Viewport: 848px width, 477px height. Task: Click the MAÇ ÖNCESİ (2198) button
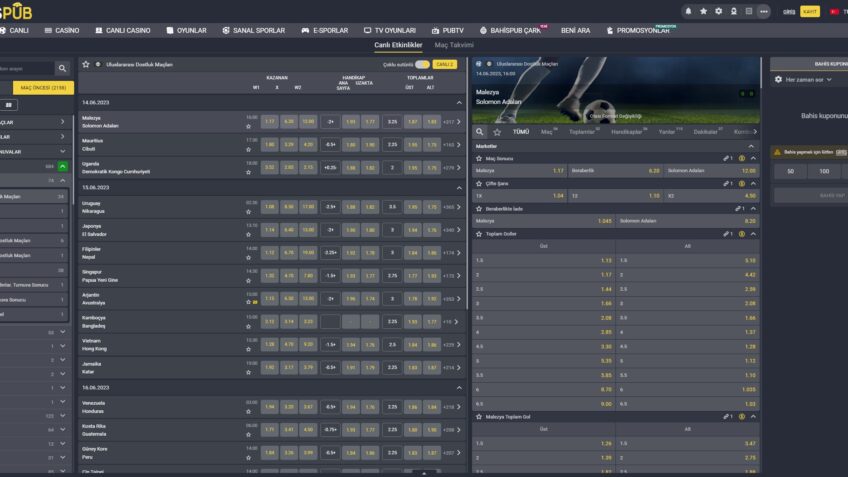click(x=43, y=87)
